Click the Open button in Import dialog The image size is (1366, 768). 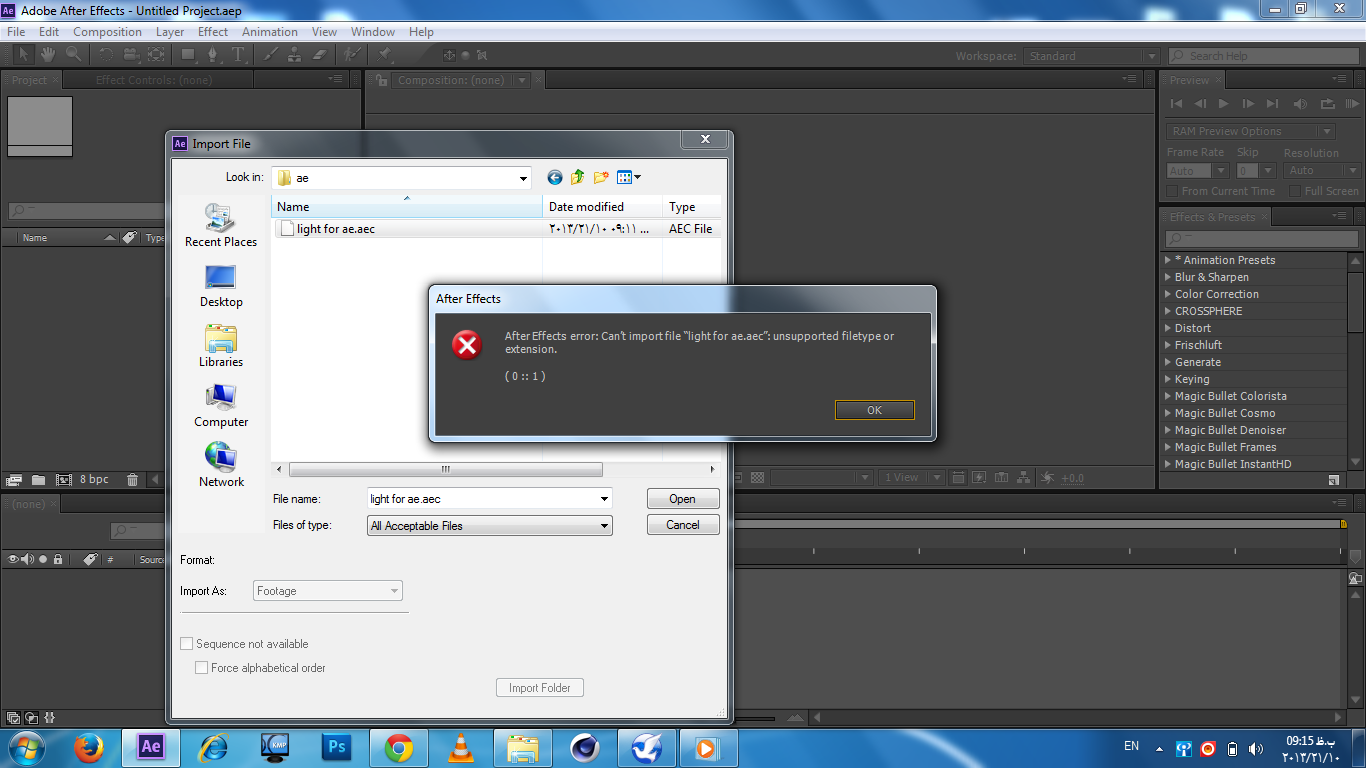(683, 499)
